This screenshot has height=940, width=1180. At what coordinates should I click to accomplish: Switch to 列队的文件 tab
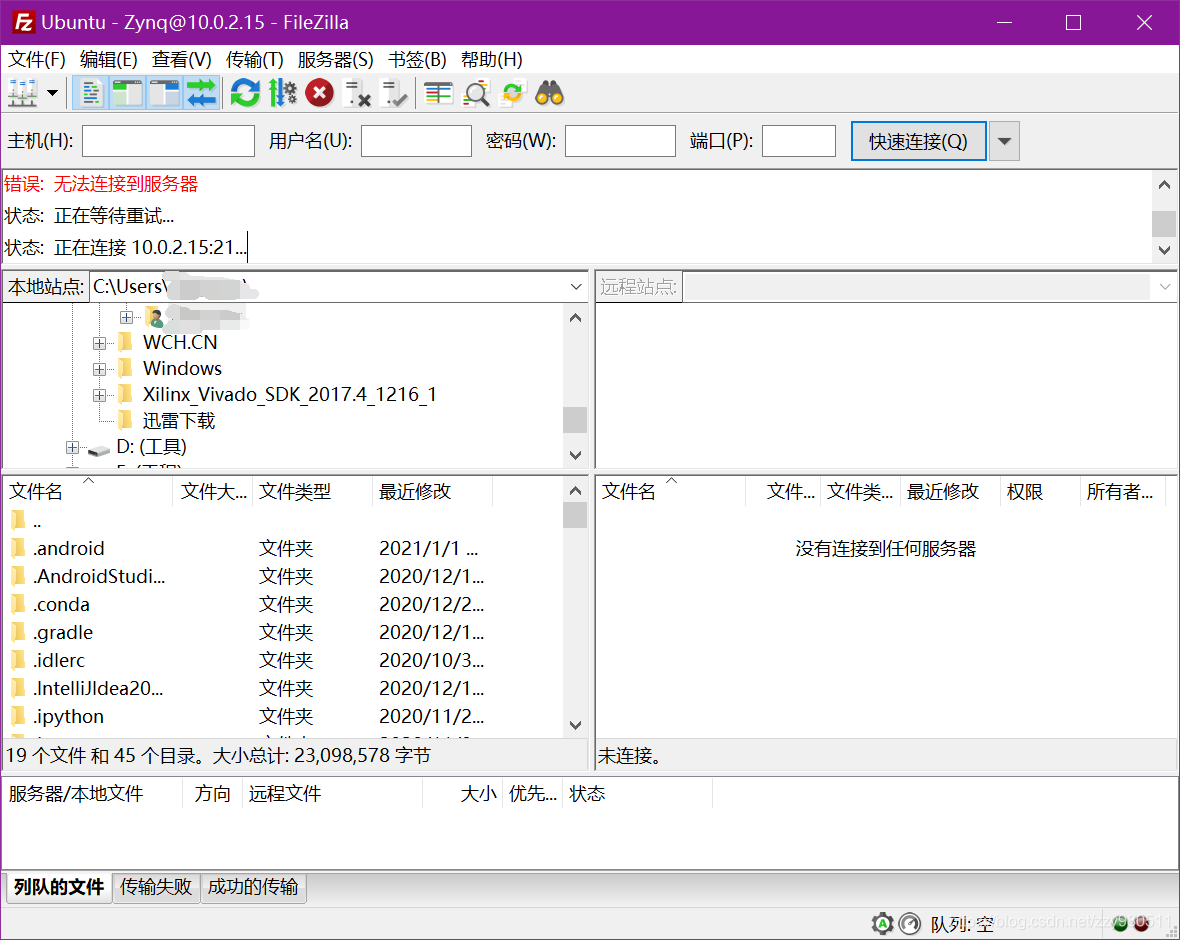(x=59, y=887)
